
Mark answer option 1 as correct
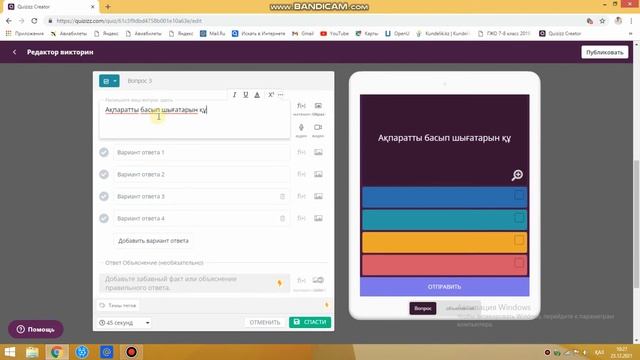[x=104, y=152]
